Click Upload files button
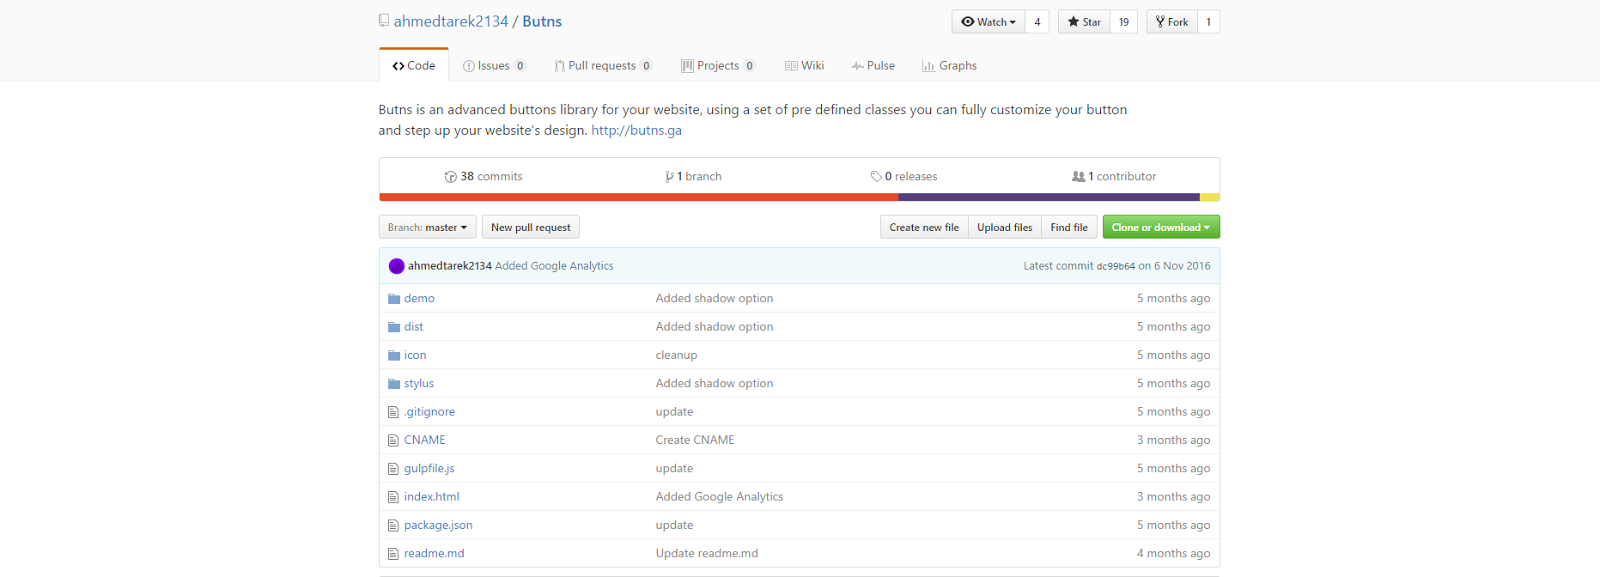Image resolution: width=1600 pixels, height=577 pixels. 1005,227
